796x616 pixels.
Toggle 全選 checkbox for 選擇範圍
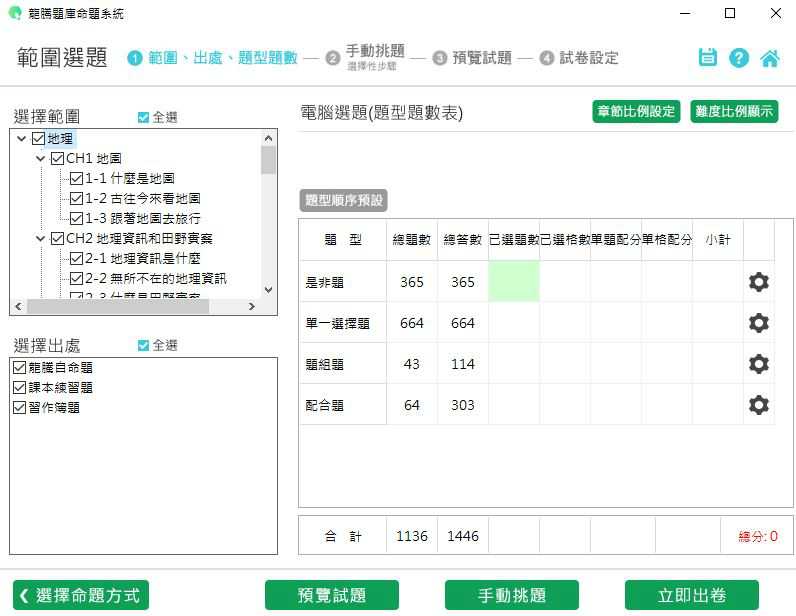click(143, 117)
